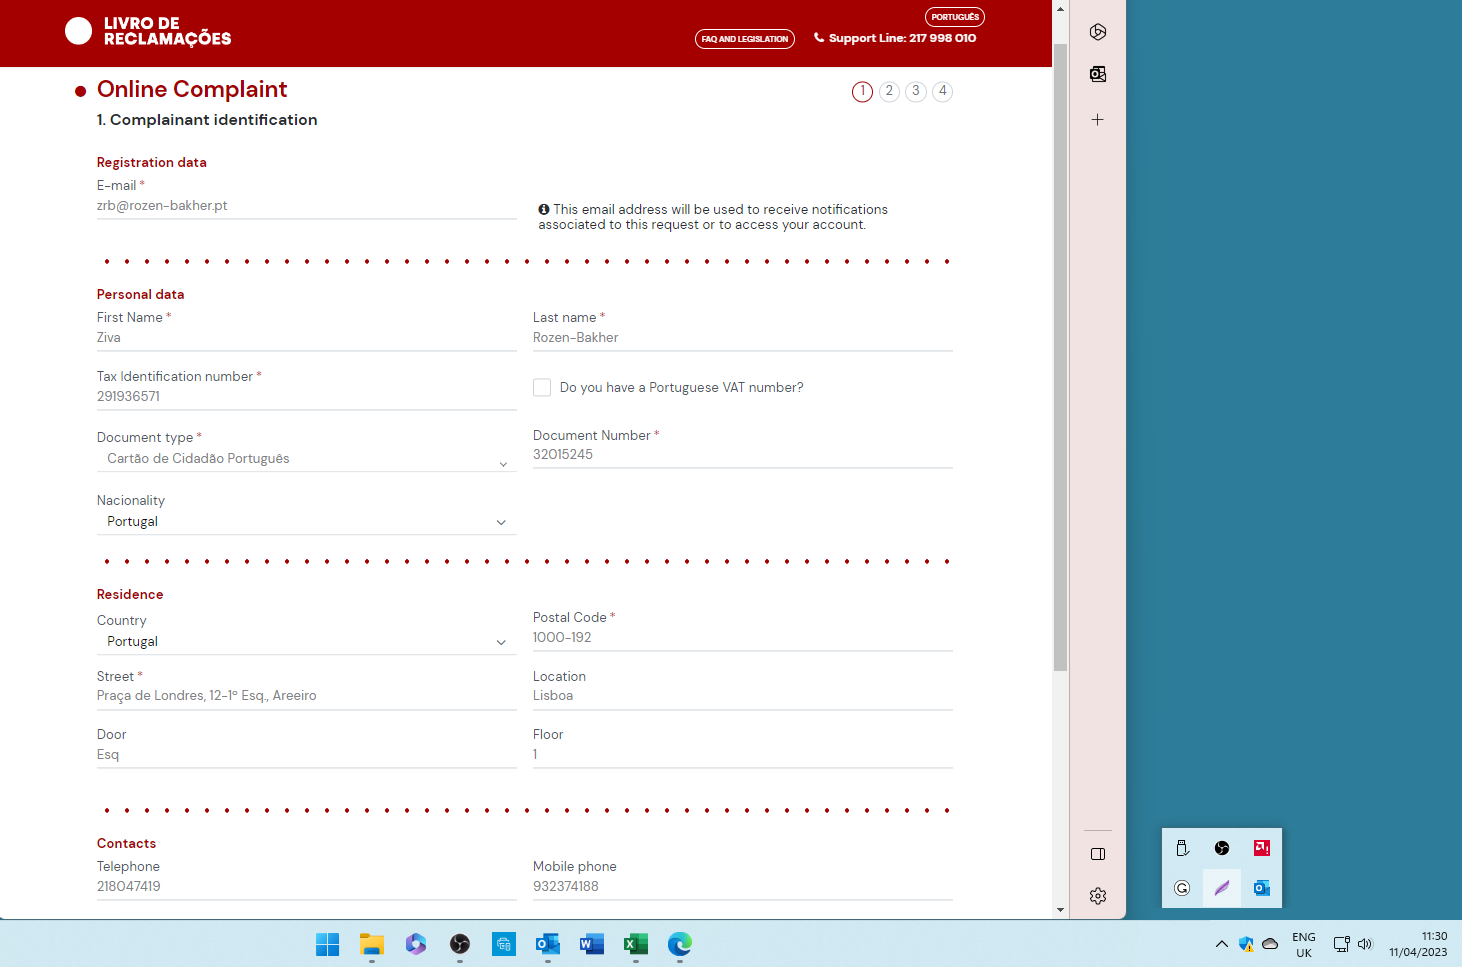This screenshot has width=1462, height=967.
Task: Click the Postal Code field
Action: [743, 638]
